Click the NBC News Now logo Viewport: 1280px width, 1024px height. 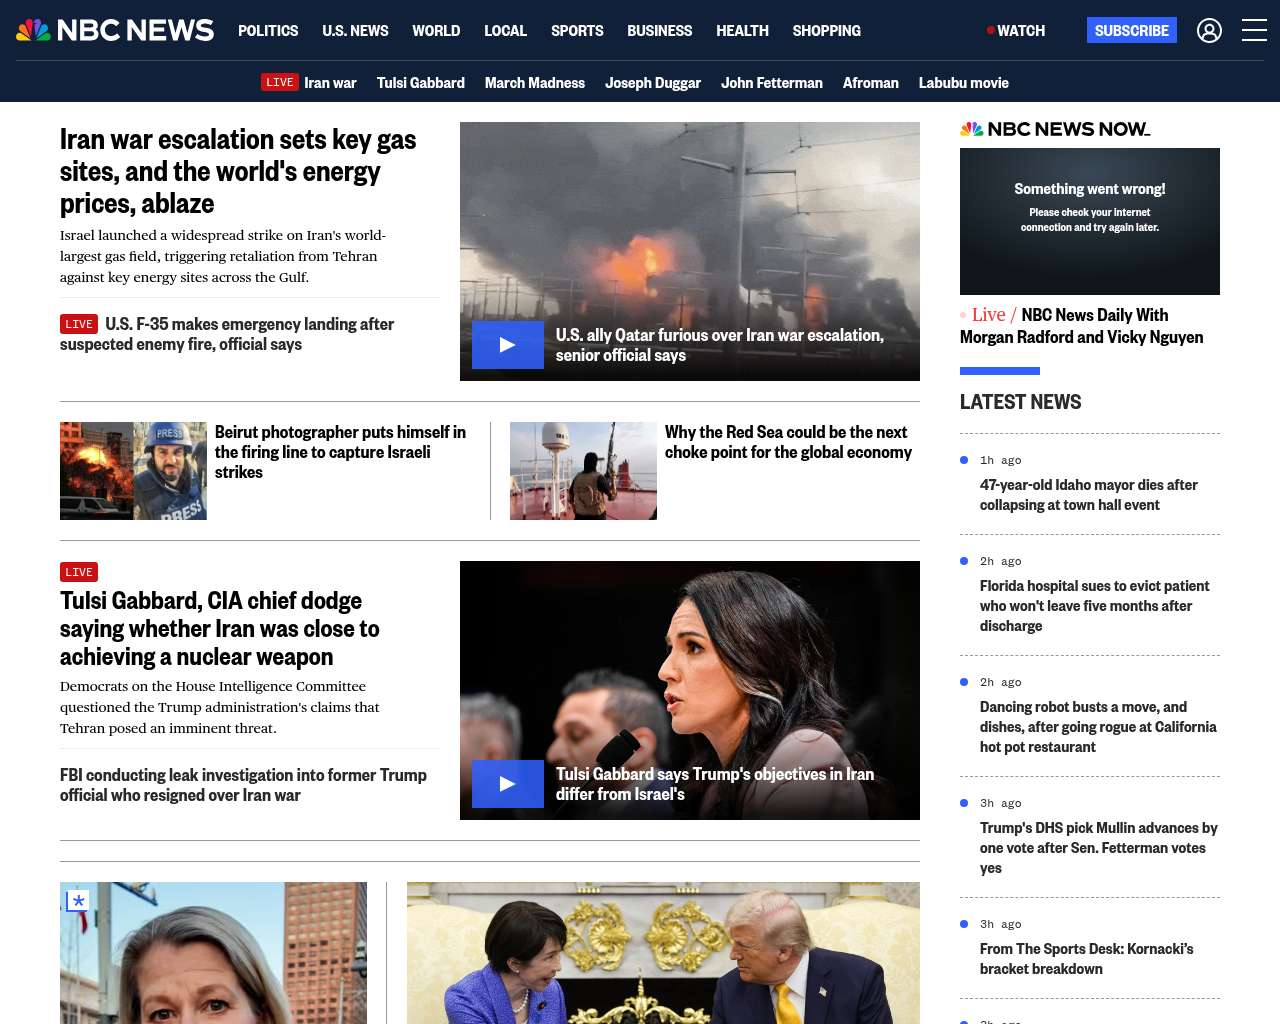tap(1055, 129)
